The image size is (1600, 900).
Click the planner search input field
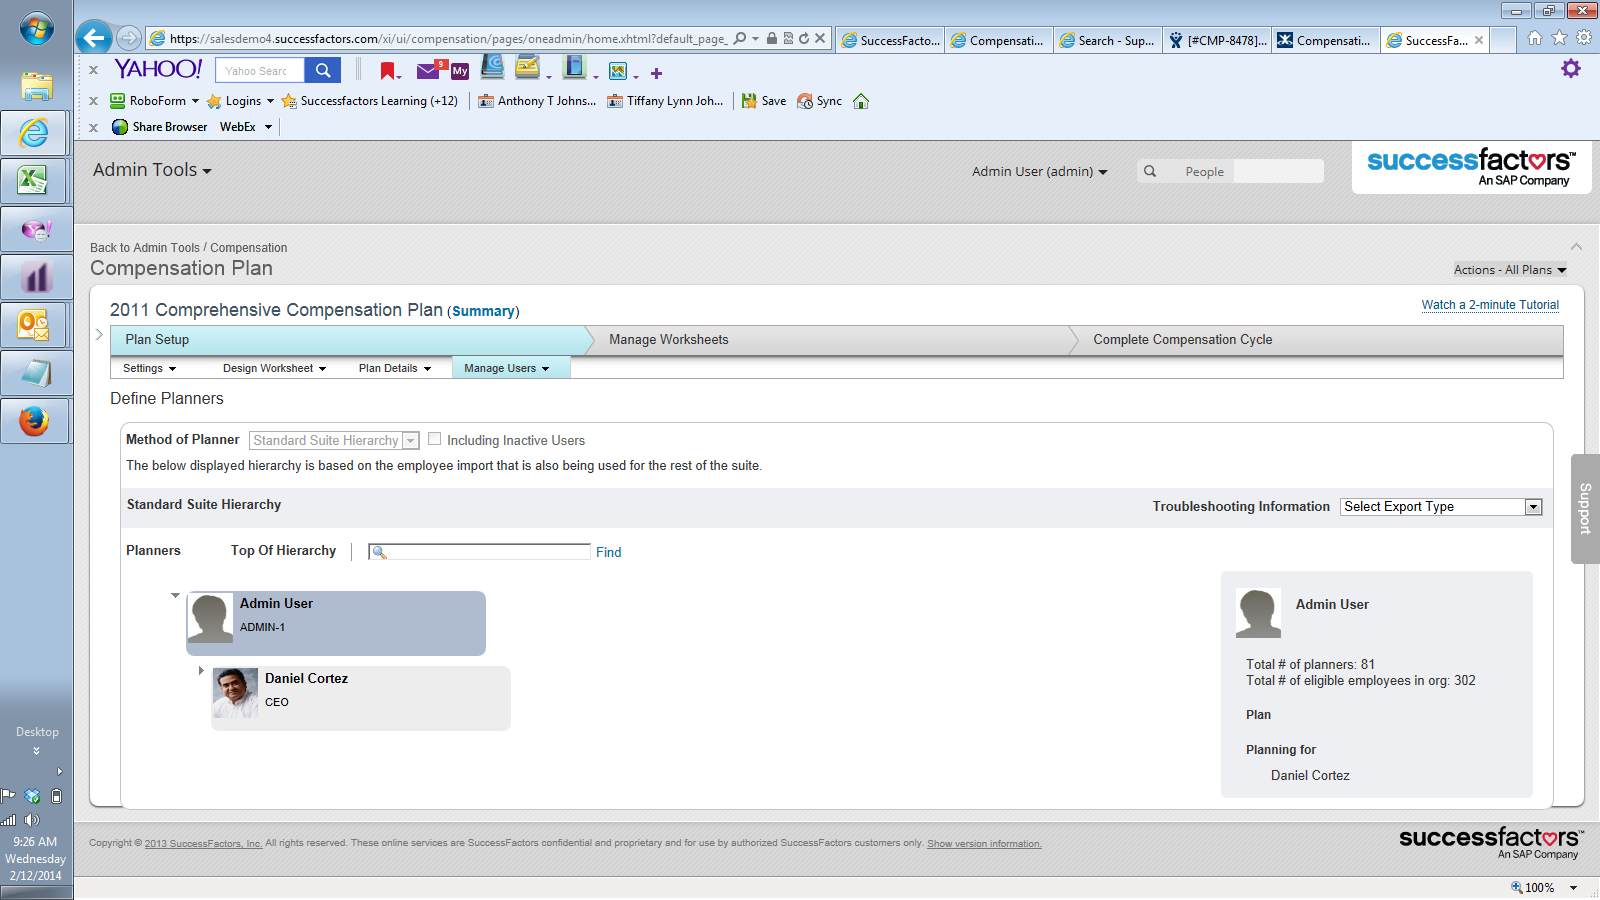click(479, 552)
